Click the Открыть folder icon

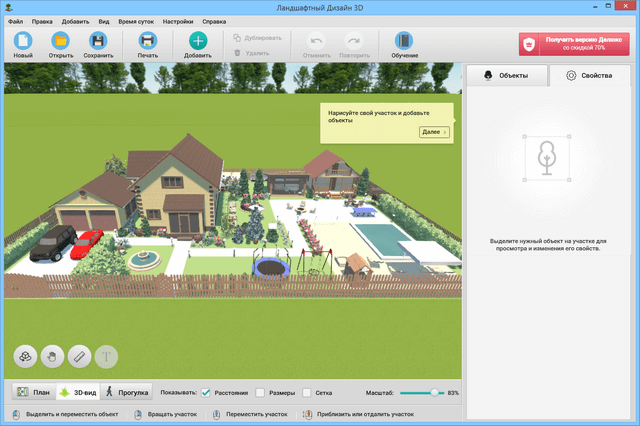60,41
